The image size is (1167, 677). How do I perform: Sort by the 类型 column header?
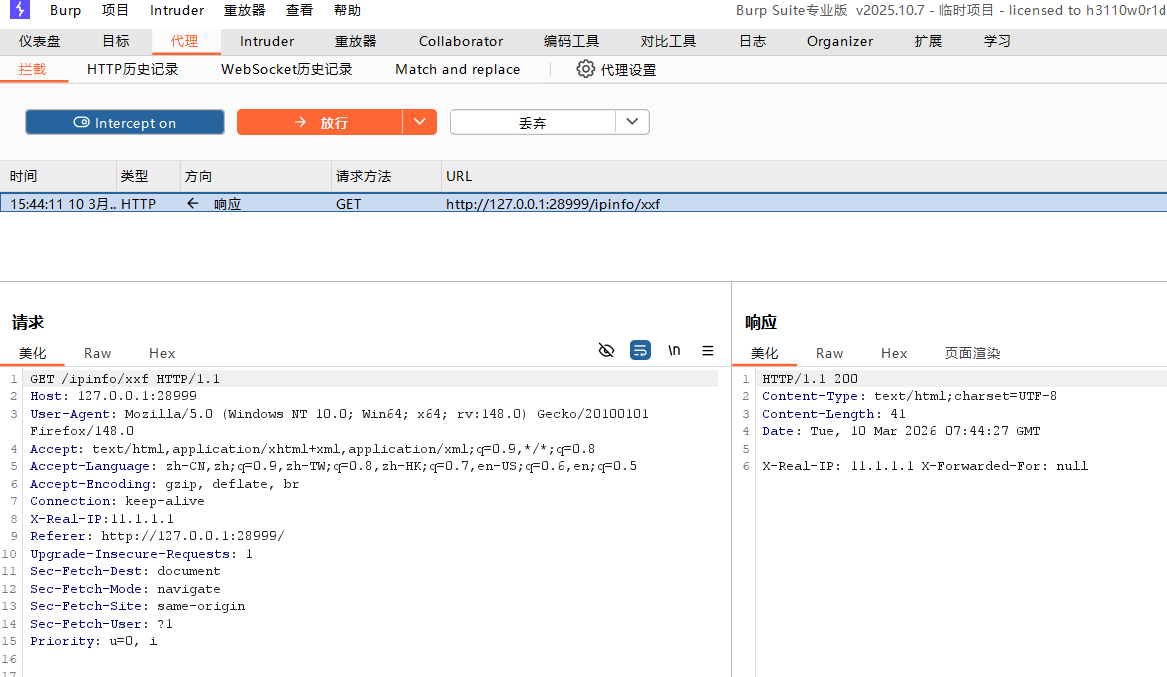[148, 176]
